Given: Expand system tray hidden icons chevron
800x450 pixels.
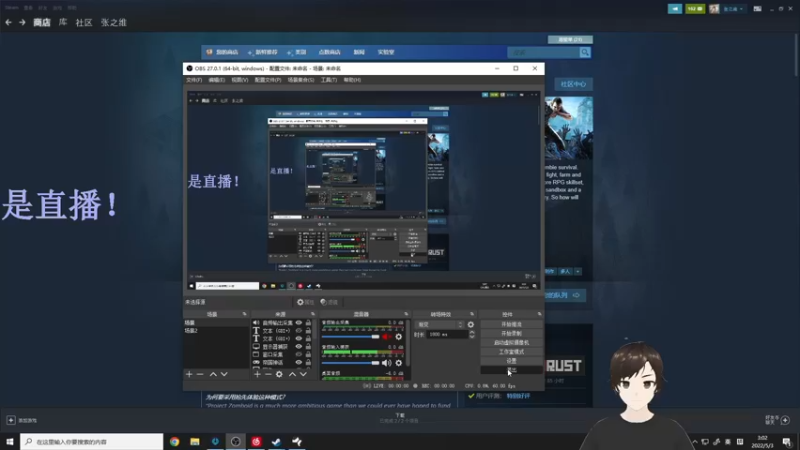Looking at the screenshot, I should coord(694,442).
